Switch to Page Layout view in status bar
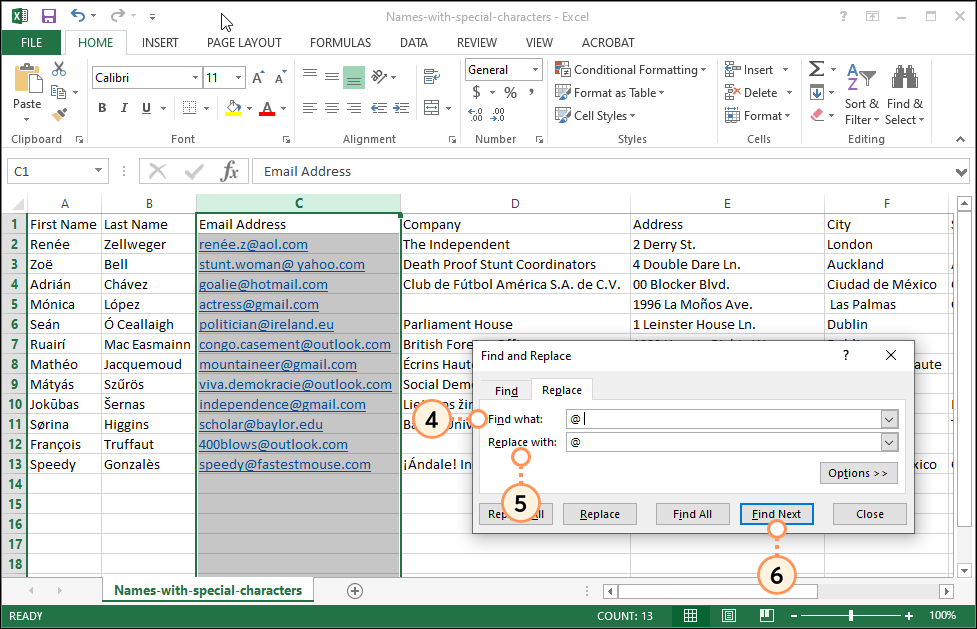This screenshot has height=629, width=977. pyautogui.click(x=728, y=616)
